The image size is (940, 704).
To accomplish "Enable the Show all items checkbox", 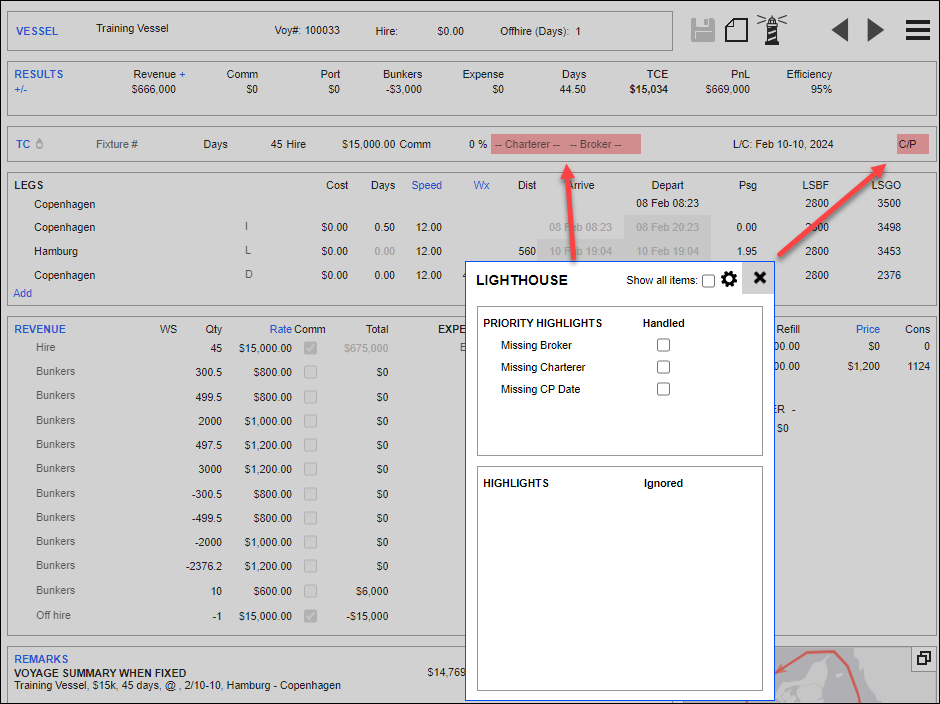I will [x=708, y=281].
